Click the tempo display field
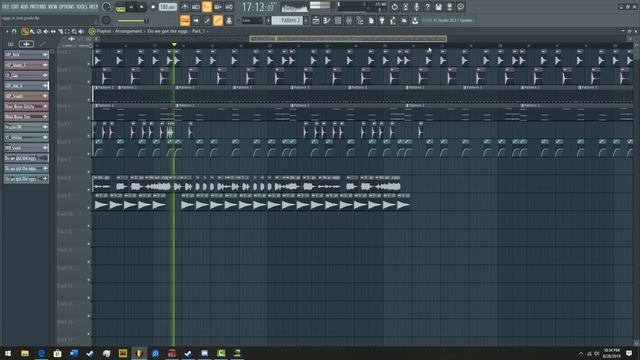 (x=167, y=7)
